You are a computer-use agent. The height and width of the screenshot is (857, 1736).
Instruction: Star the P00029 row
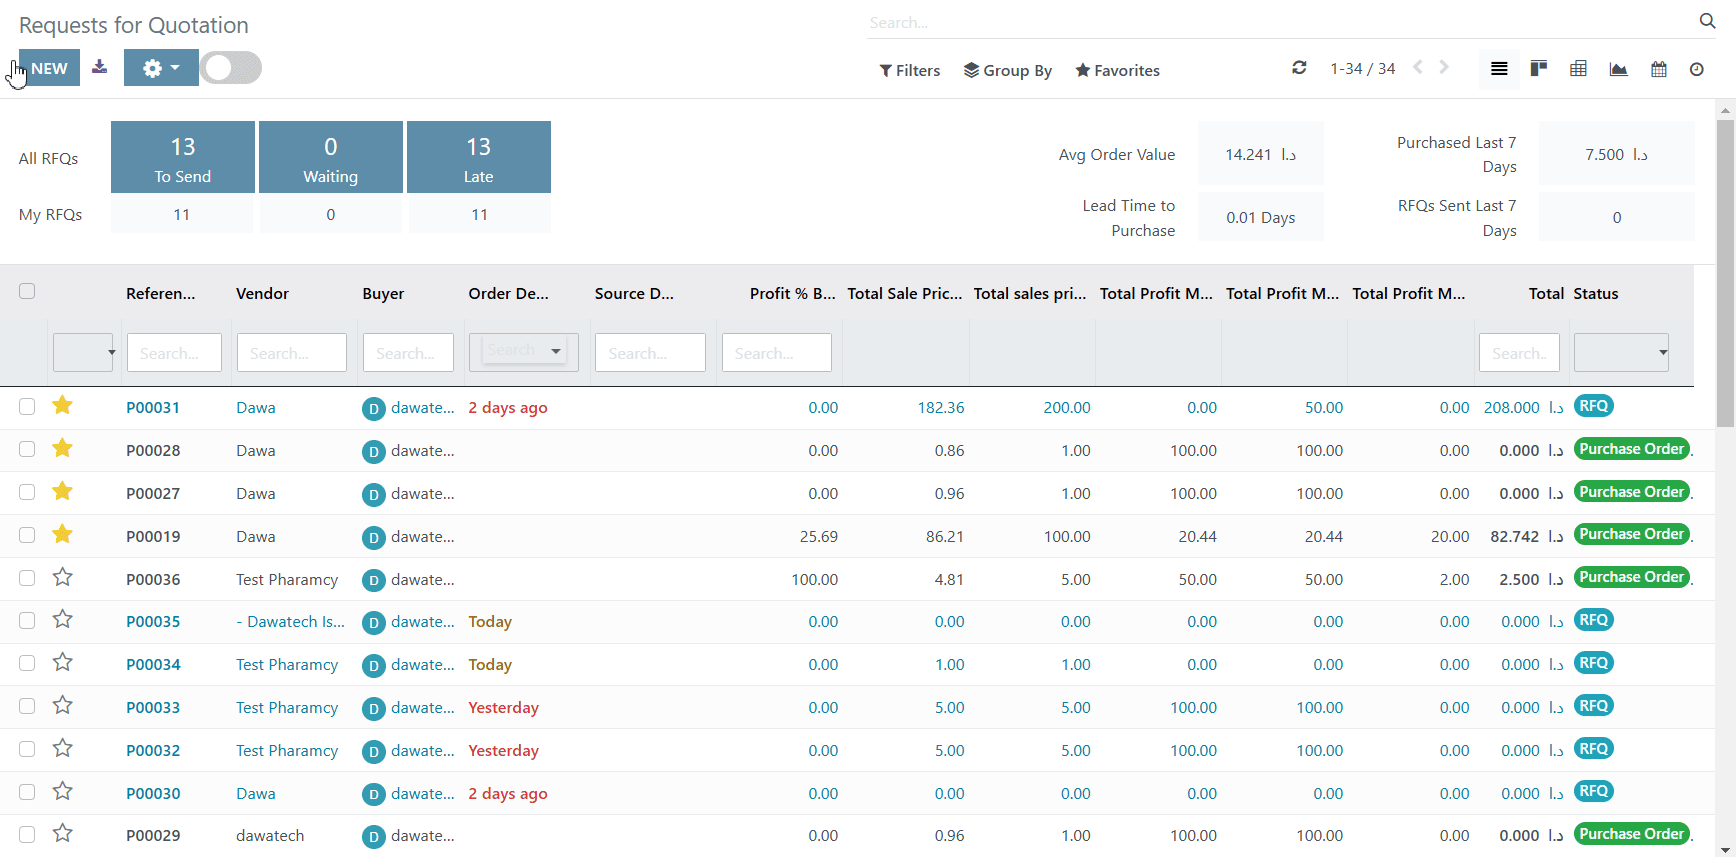(x=62, y=833)
